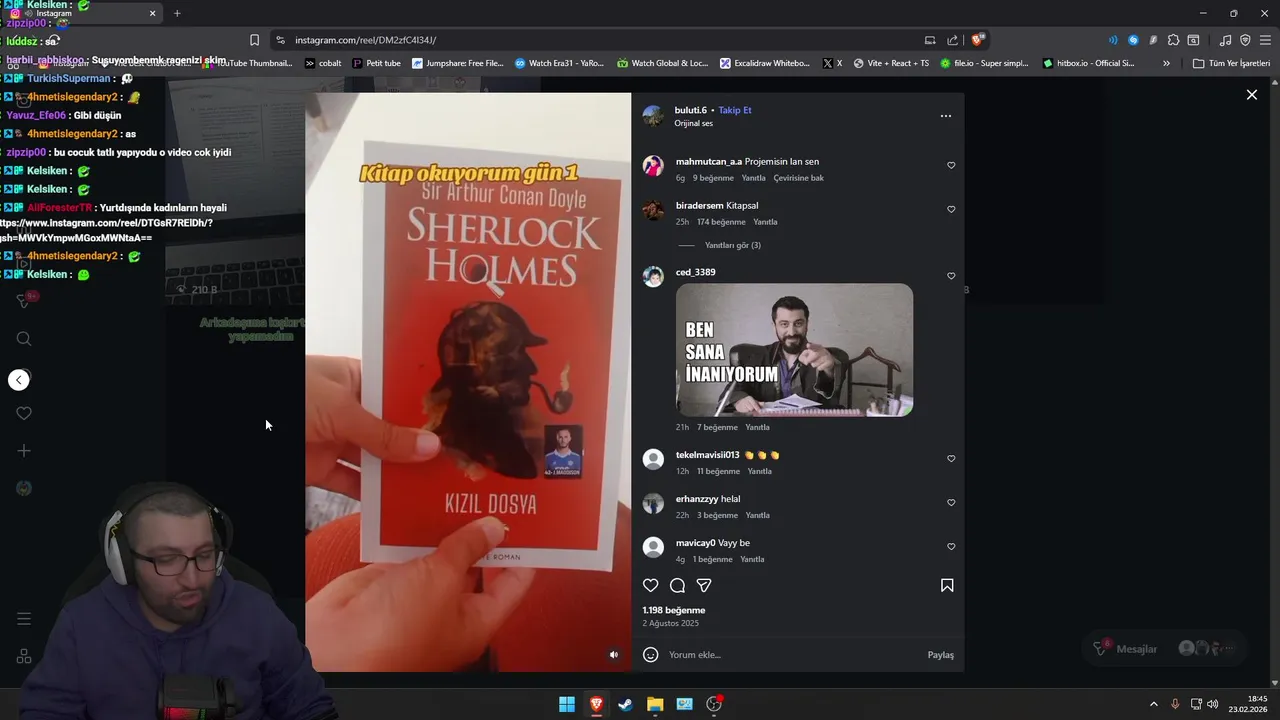The width and height of the screenshot is (1280, 720).
Task: Open the Petit tube bookmark
Action: tap(376, 63)
